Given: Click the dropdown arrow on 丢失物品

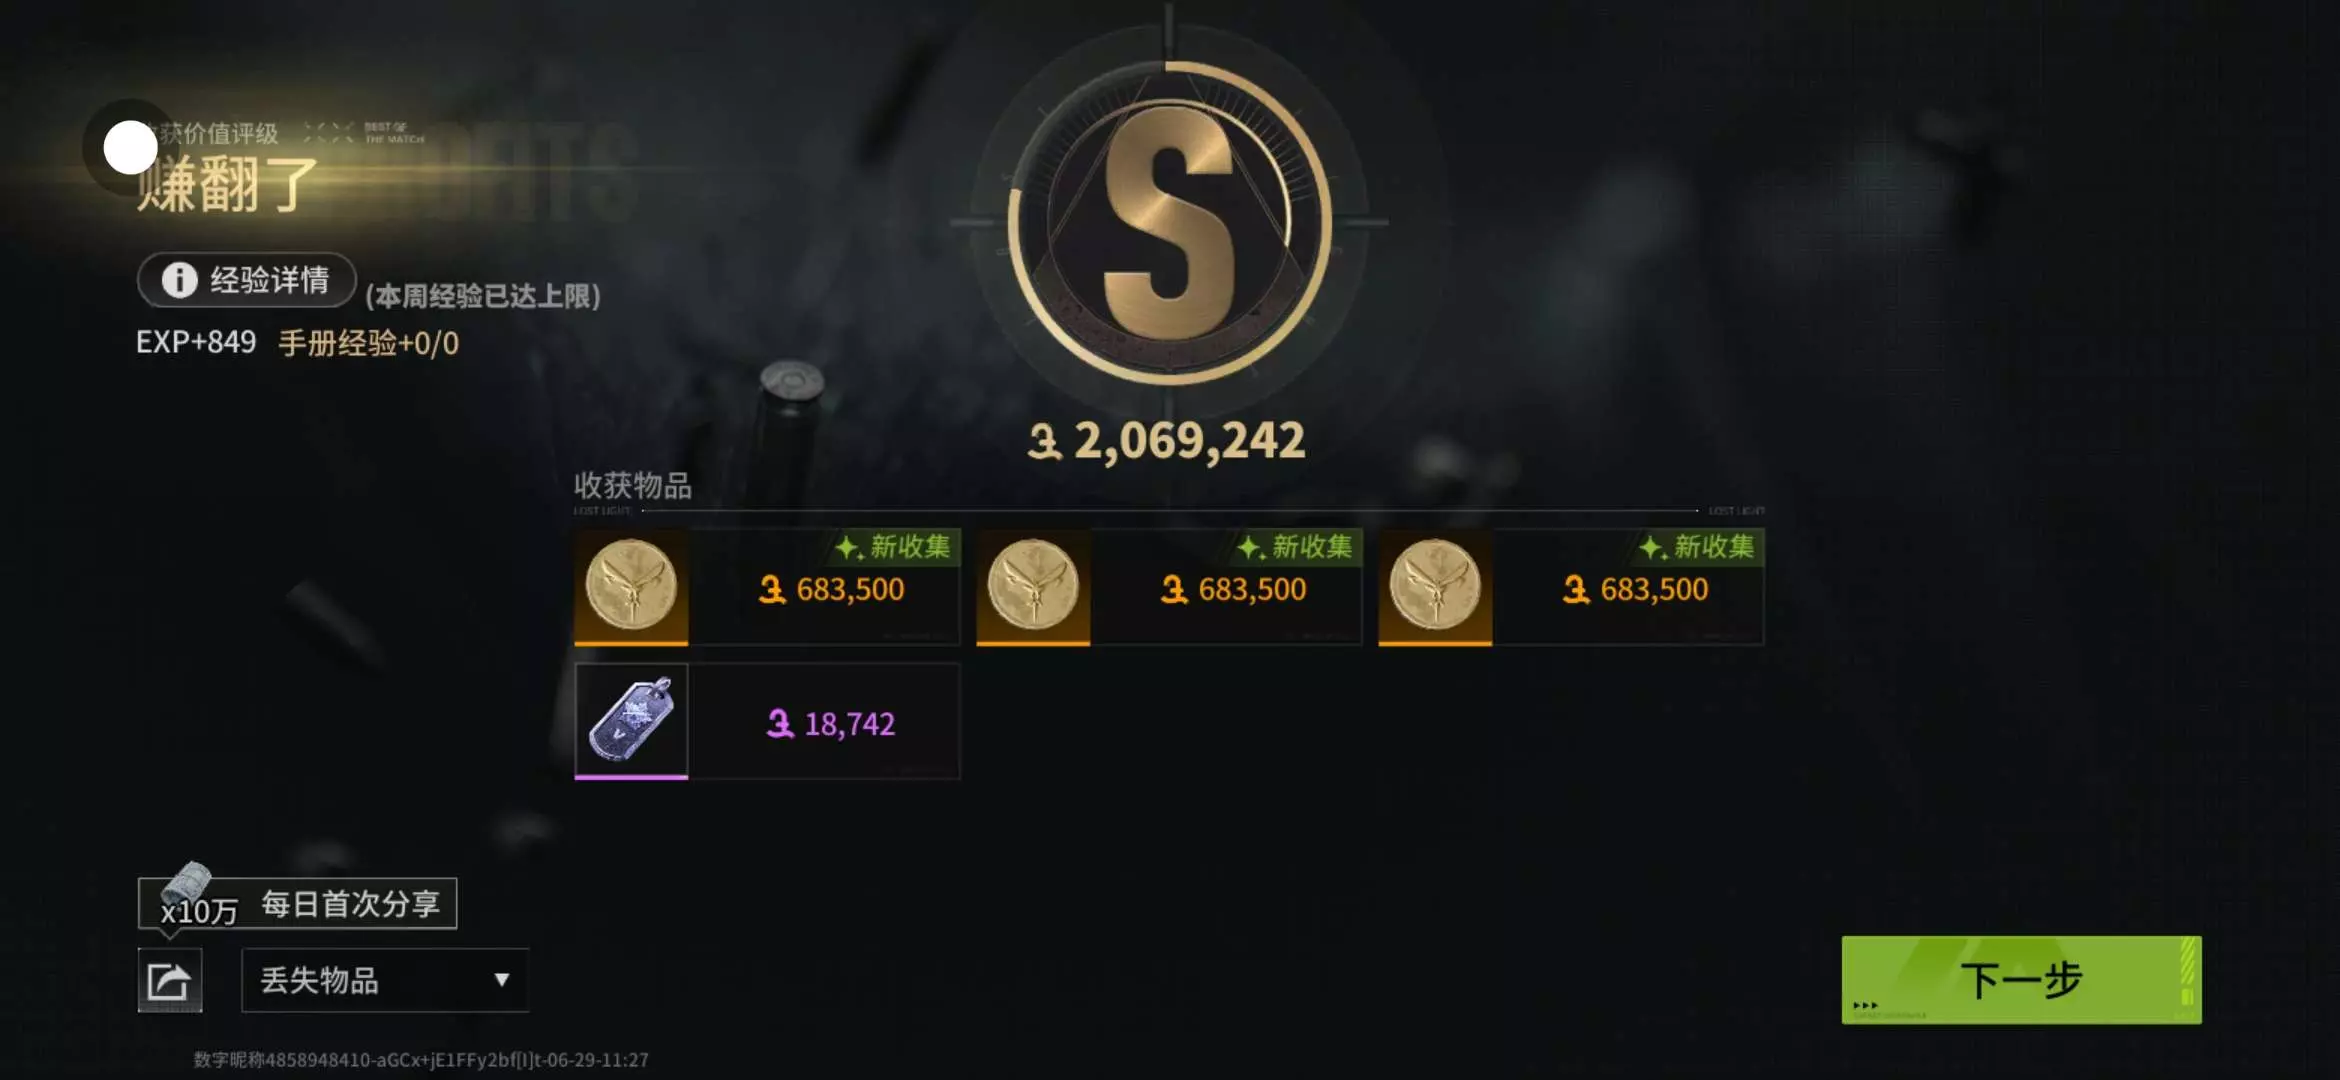Looking at the screenshot, I should click(x=502, y=980).
